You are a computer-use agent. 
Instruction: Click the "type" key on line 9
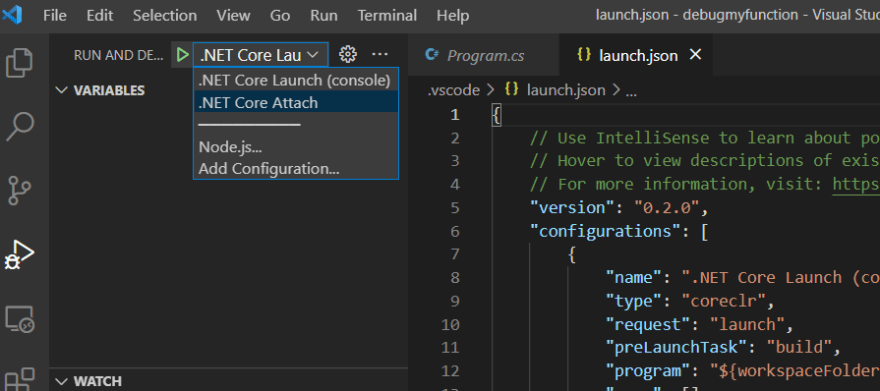point(634,301)
